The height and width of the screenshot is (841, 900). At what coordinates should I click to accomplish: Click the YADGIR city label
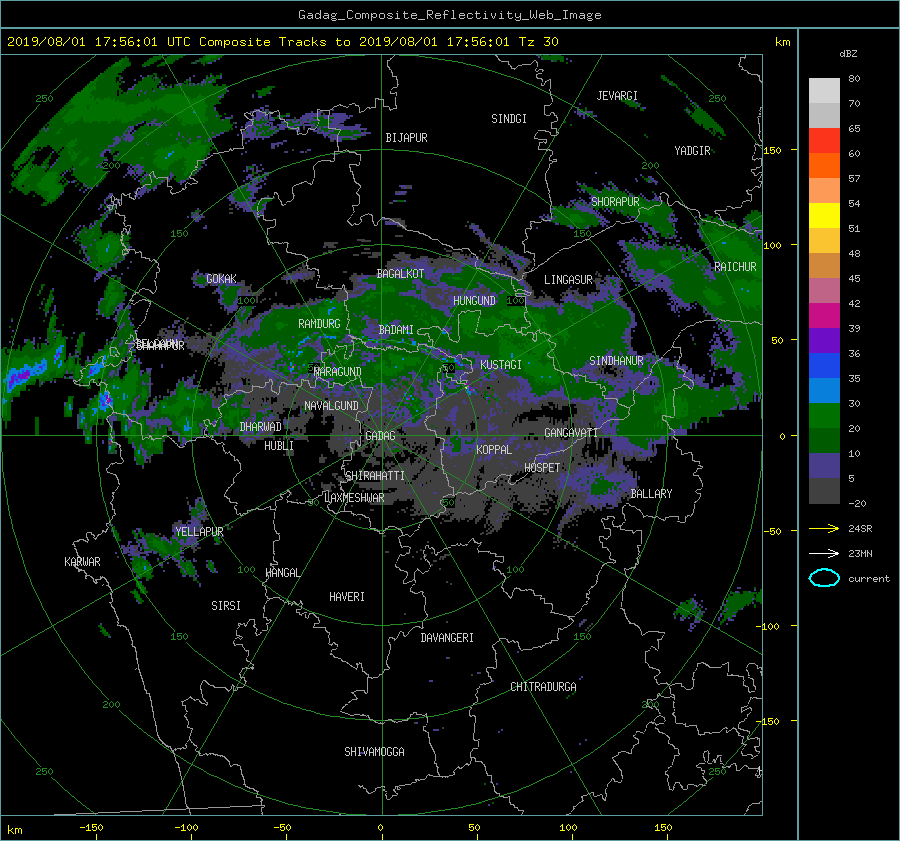point(692,151)
